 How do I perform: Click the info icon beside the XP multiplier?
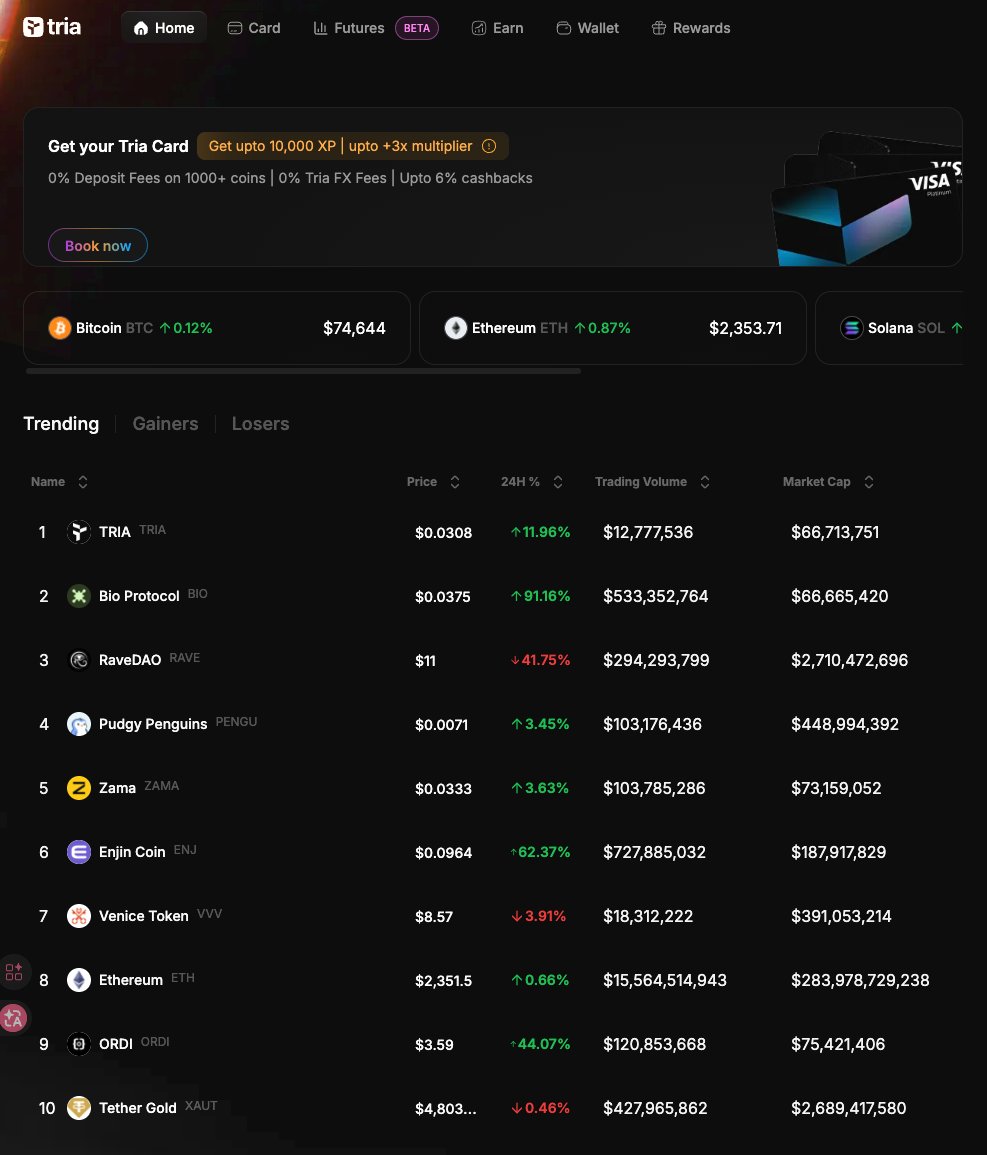coord(489,146)
